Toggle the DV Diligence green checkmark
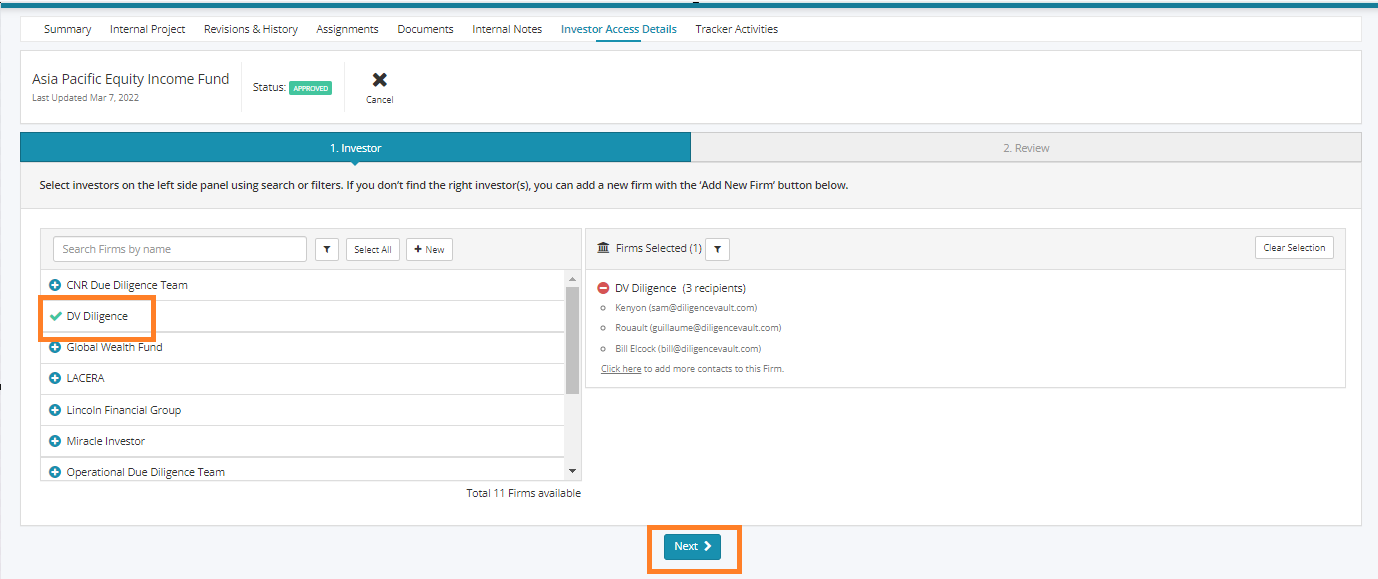This screenshot has width=1378, height=579. [x=55, y=316]
